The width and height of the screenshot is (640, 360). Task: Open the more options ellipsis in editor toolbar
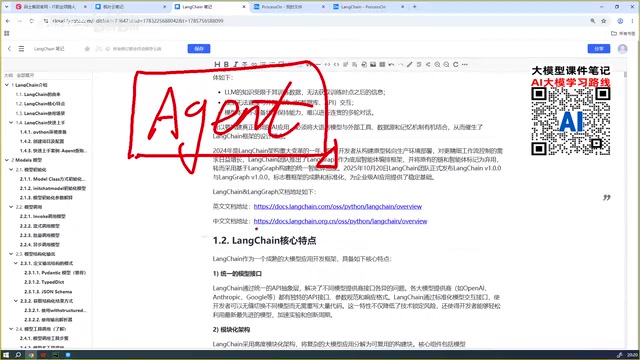(x=464, y=64)
